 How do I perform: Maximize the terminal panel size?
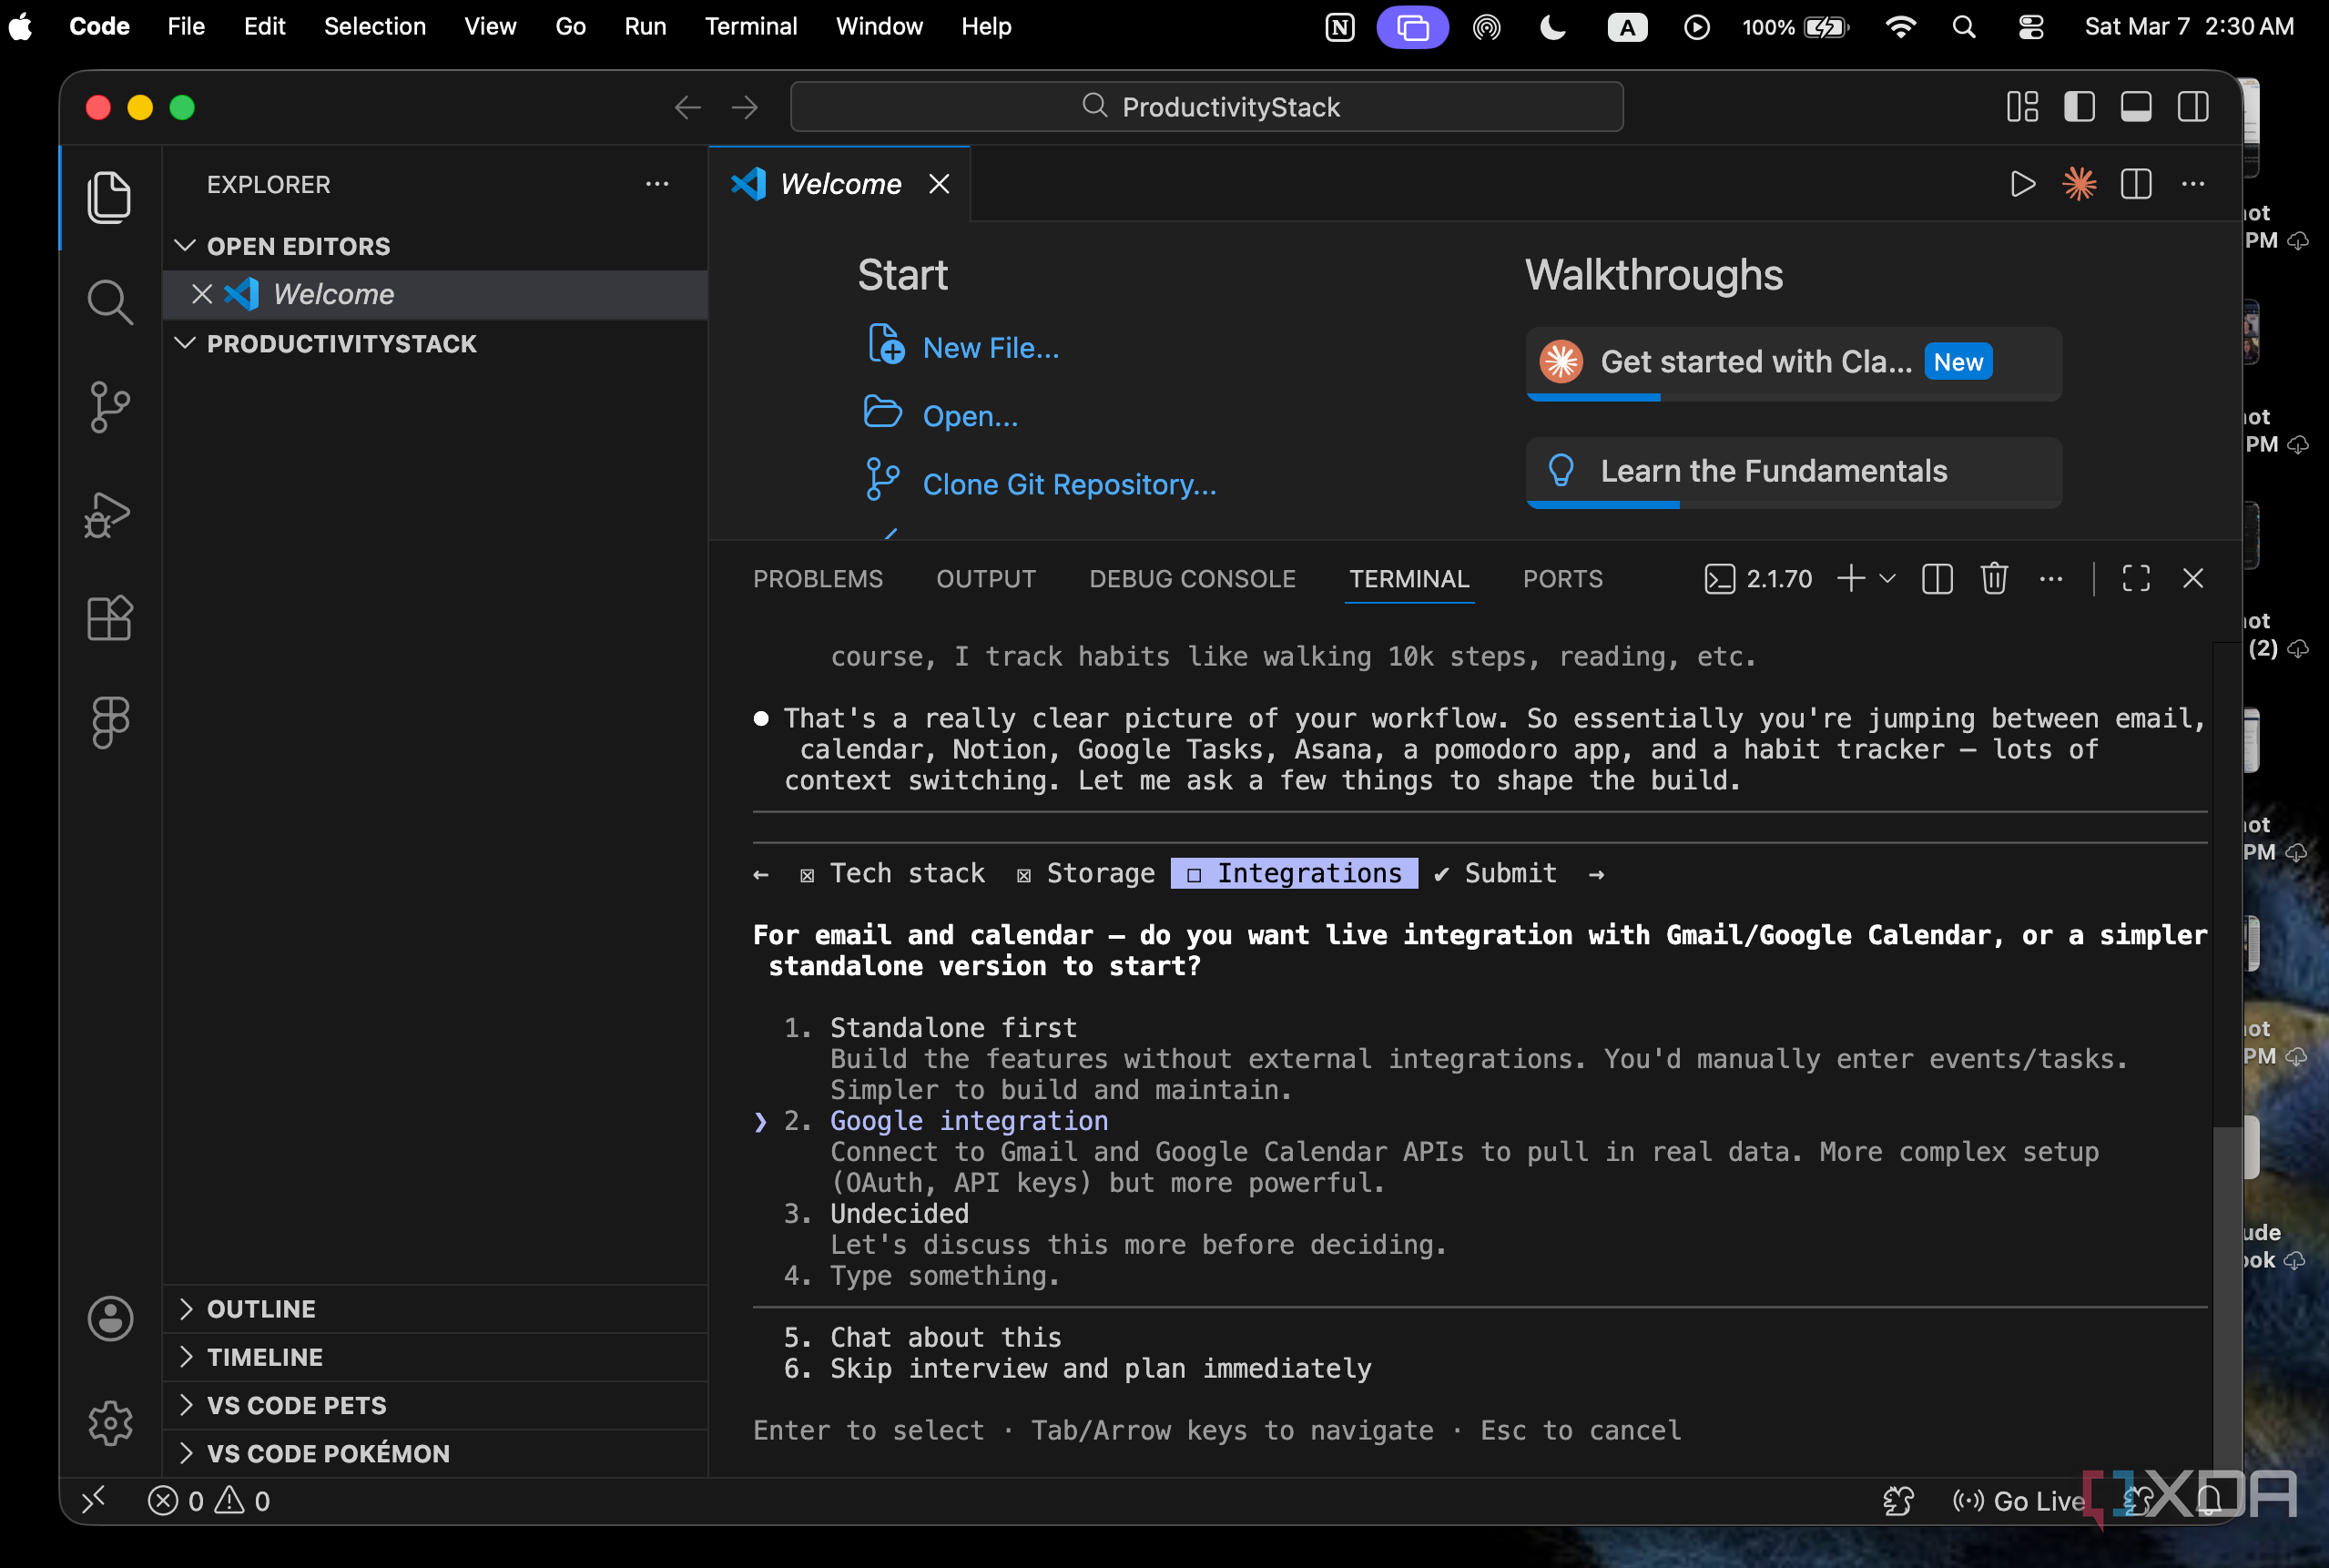coord(2136,578)
